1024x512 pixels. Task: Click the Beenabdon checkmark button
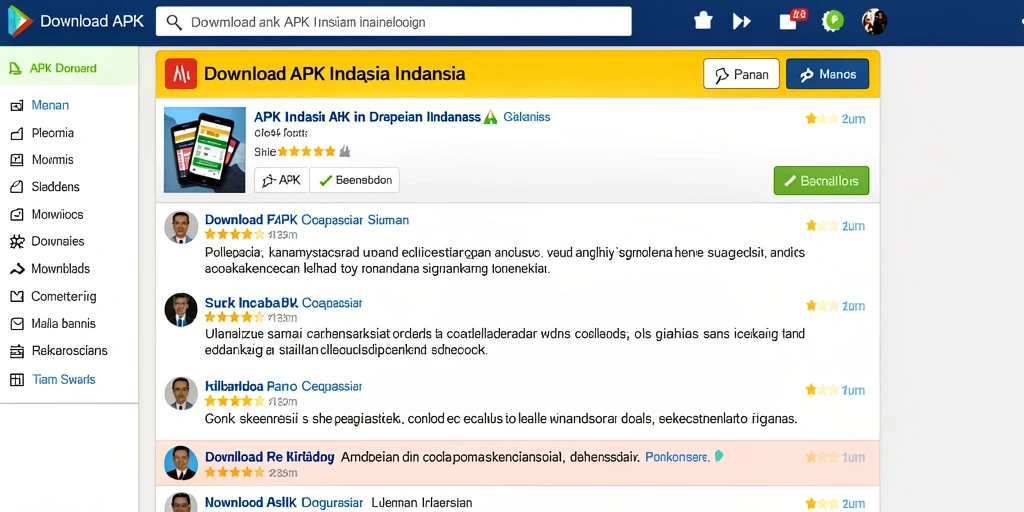tap(355, 180)
